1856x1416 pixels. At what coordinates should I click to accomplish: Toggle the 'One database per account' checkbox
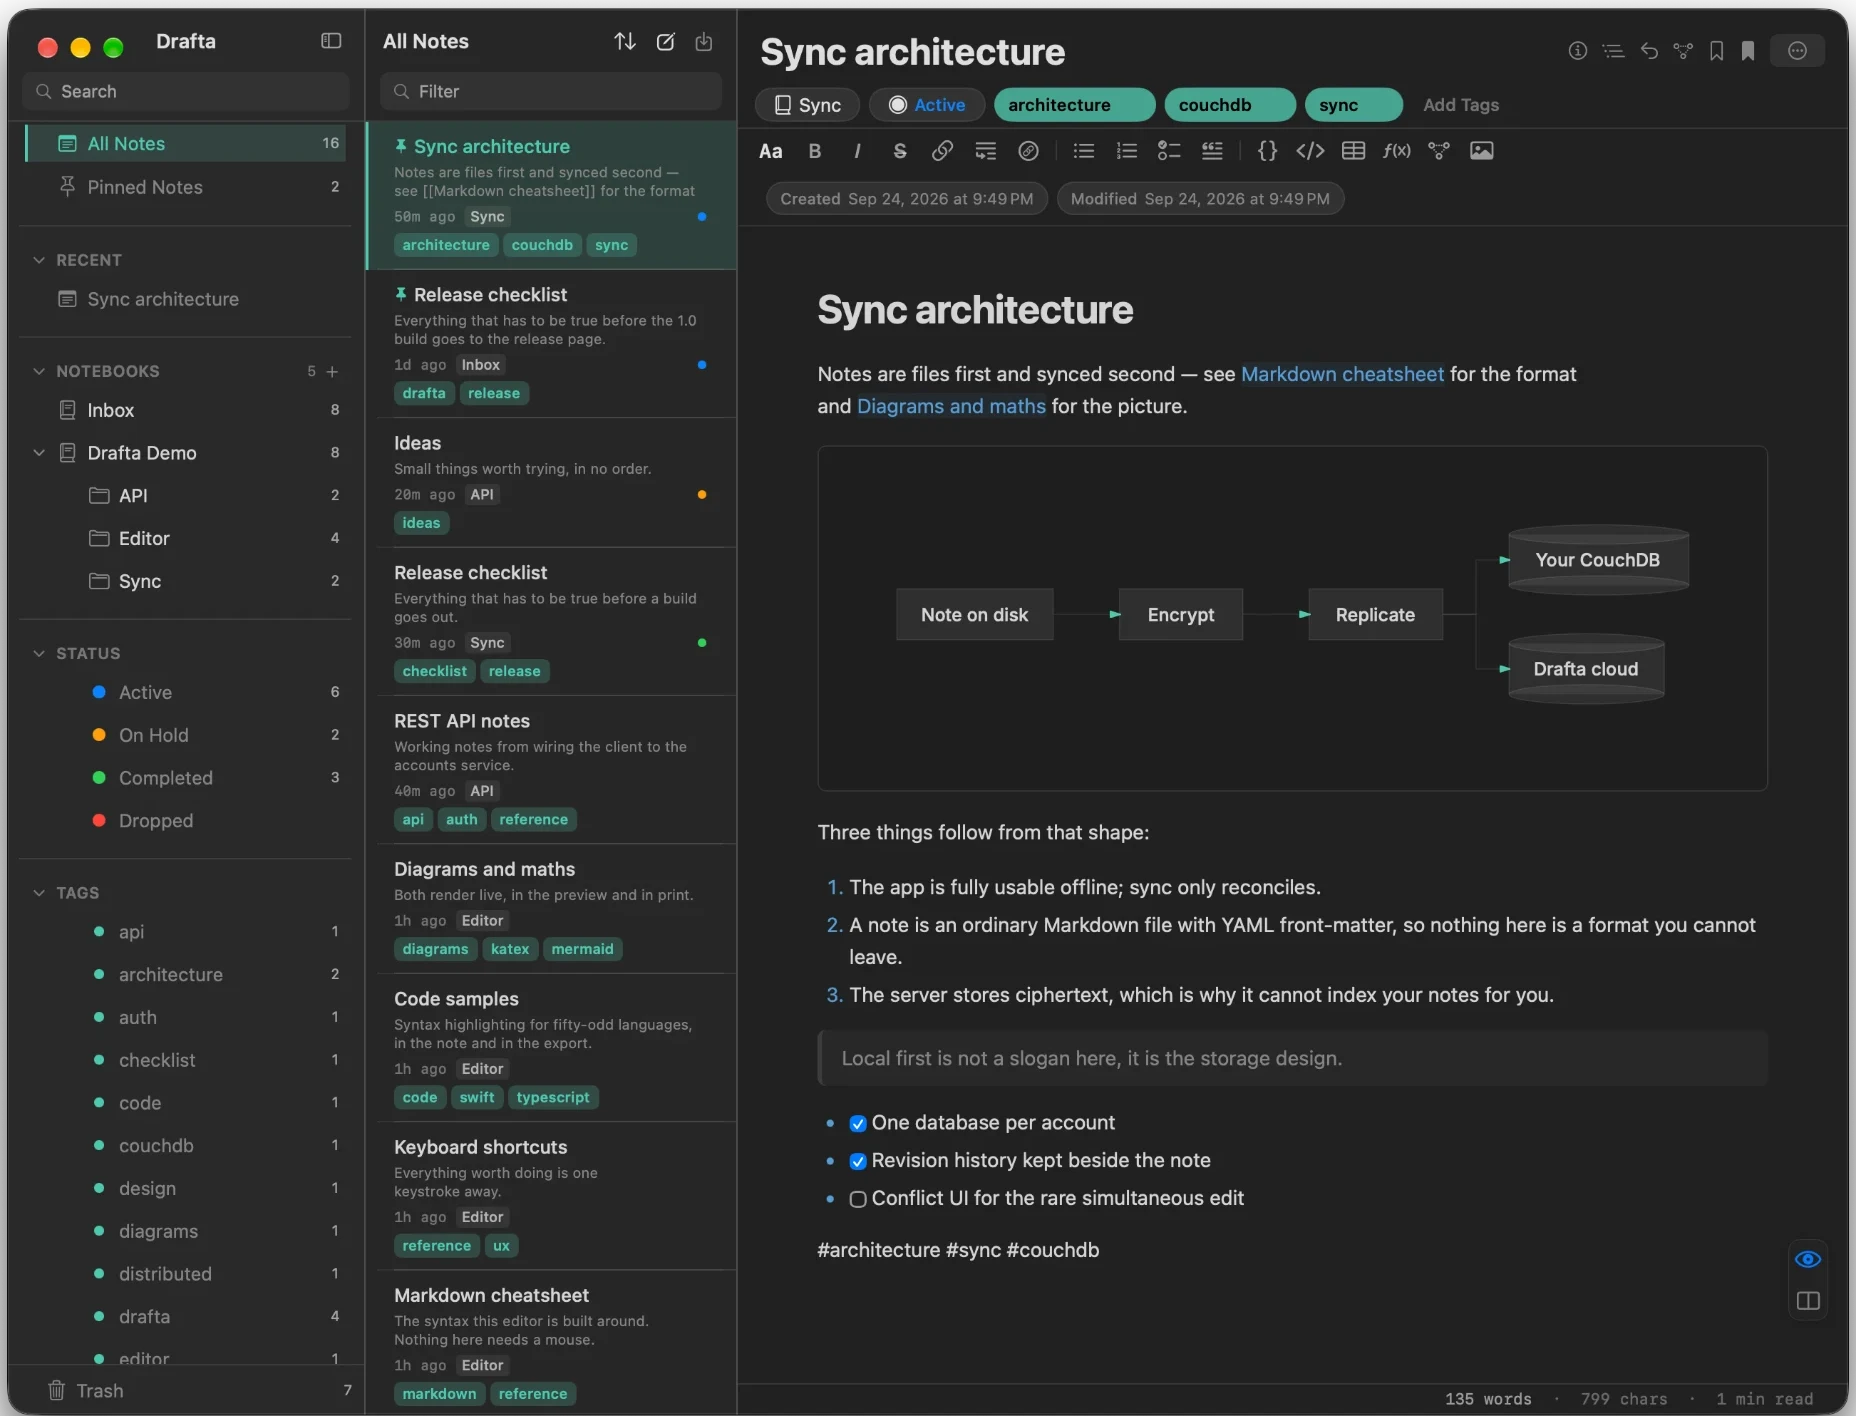857,1124
